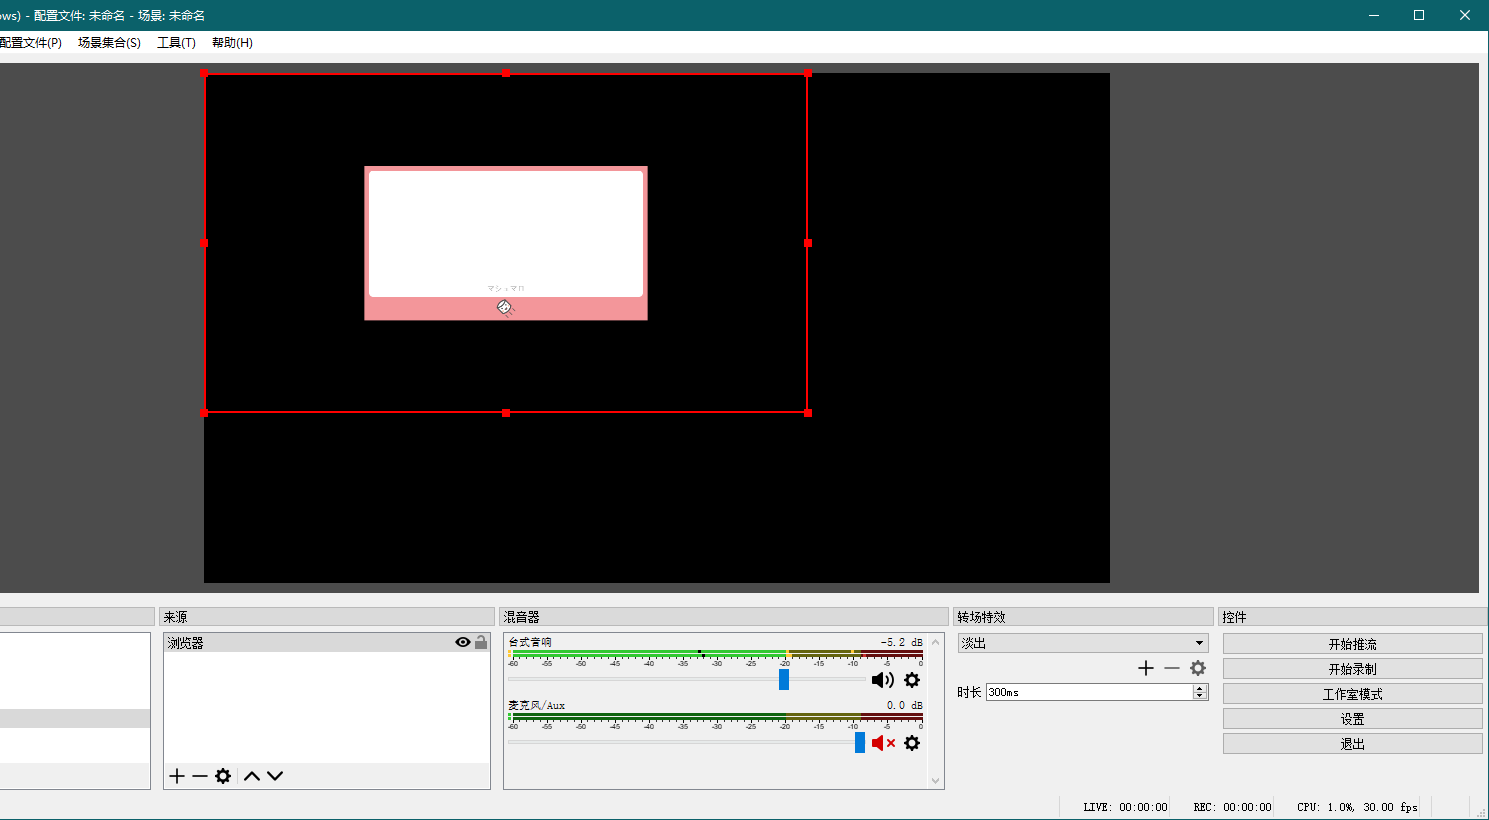Adjust 麦克风/Aux volume slider handle
The height and width of the screenshot is (820, 1489).
(860, 743)
